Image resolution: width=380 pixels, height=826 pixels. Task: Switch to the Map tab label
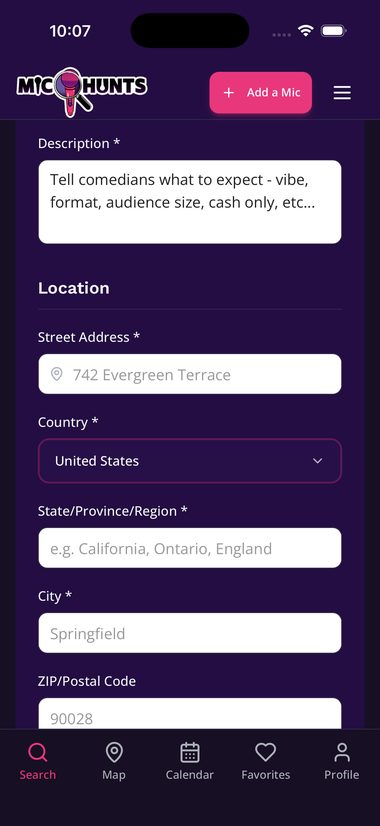point(114,775)
